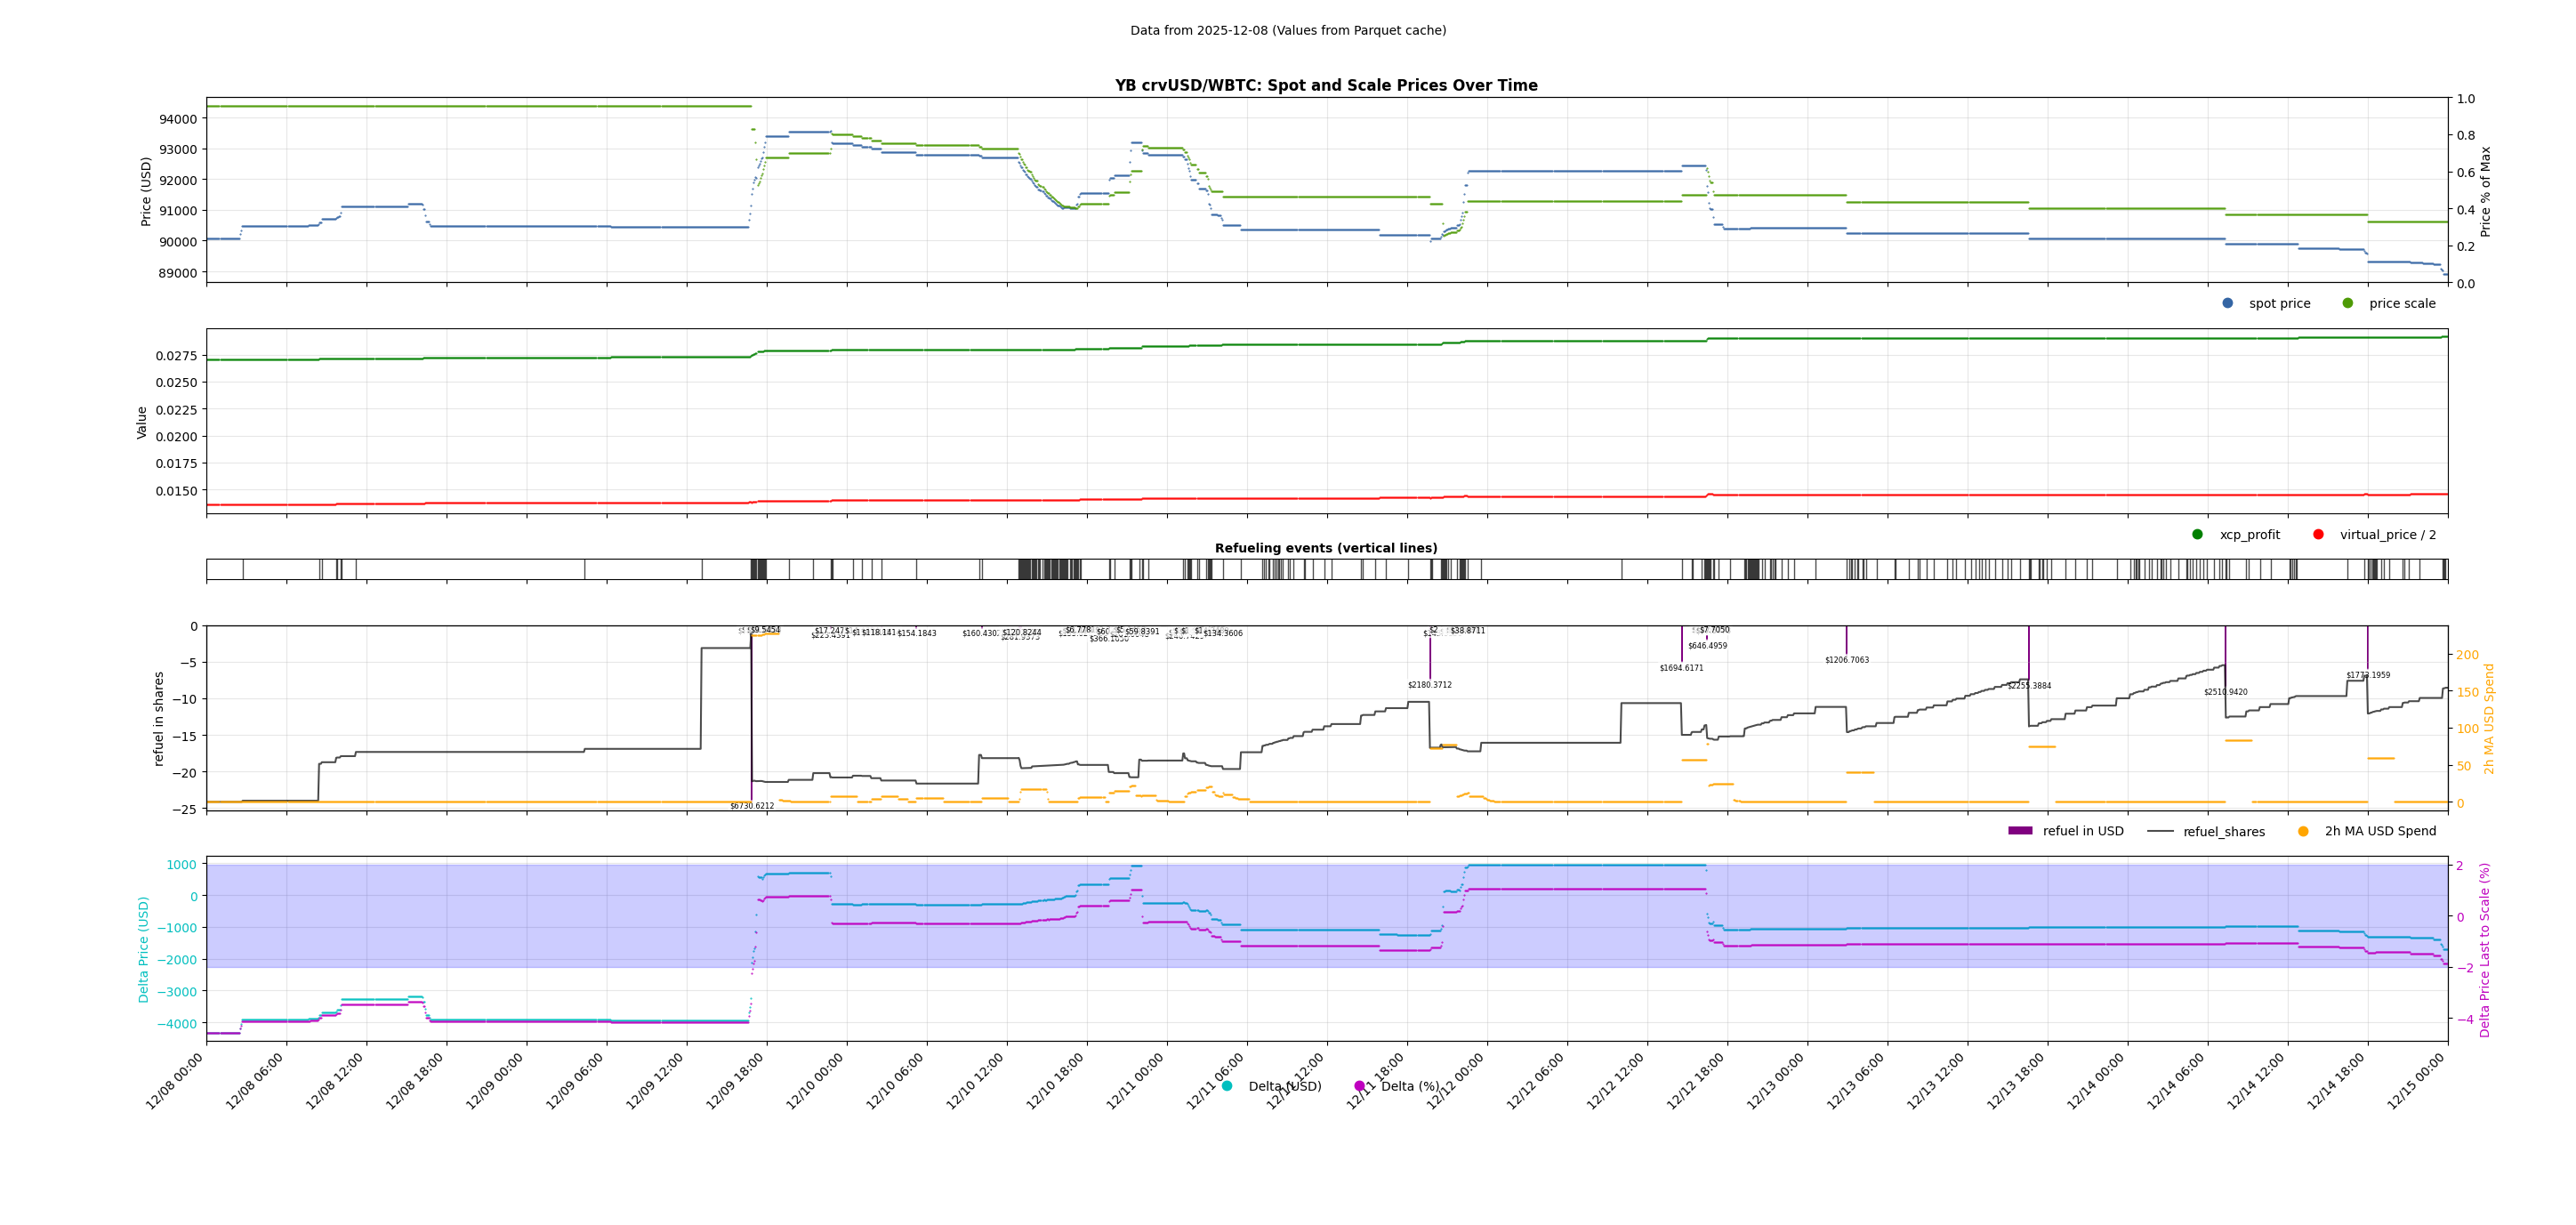The height and width of the screenshot is (1225, 2576).
Task: Click the purple refuel in USD swatch
Action: coord(2020,831)
